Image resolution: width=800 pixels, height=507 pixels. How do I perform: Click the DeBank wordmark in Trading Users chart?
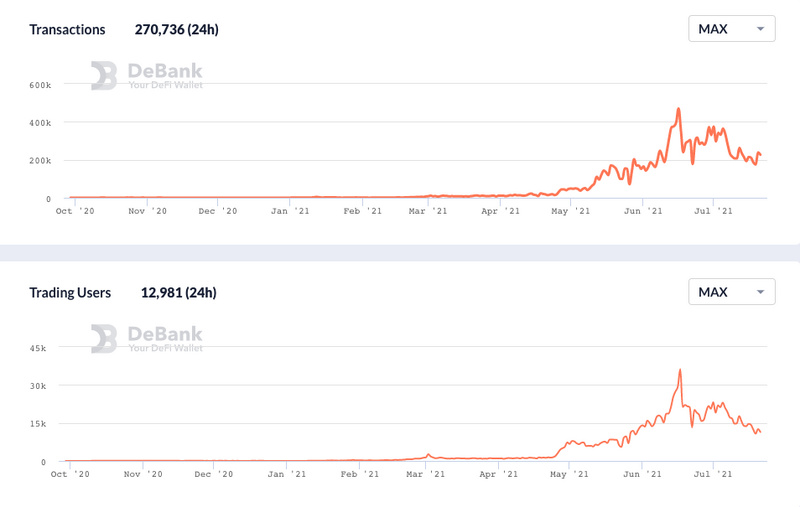click(x=165, y=333)
